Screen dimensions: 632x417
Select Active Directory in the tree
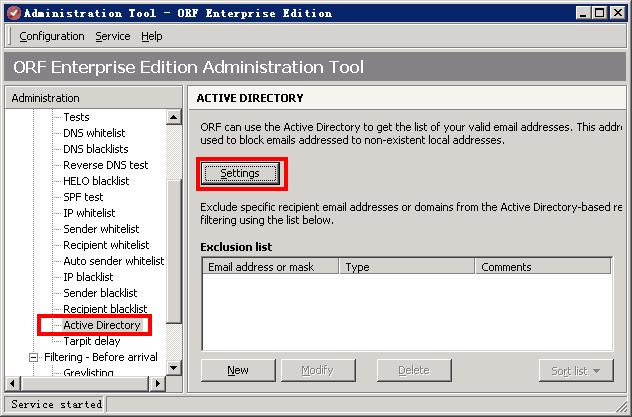click(101, 325)
